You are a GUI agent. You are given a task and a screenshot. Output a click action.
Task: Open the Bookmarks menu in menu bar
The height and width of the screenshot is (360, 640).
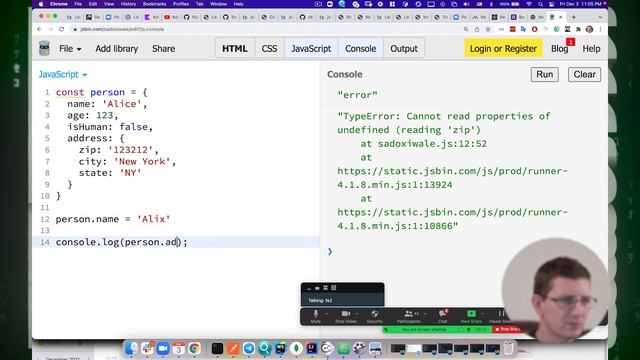coord(154,4)
